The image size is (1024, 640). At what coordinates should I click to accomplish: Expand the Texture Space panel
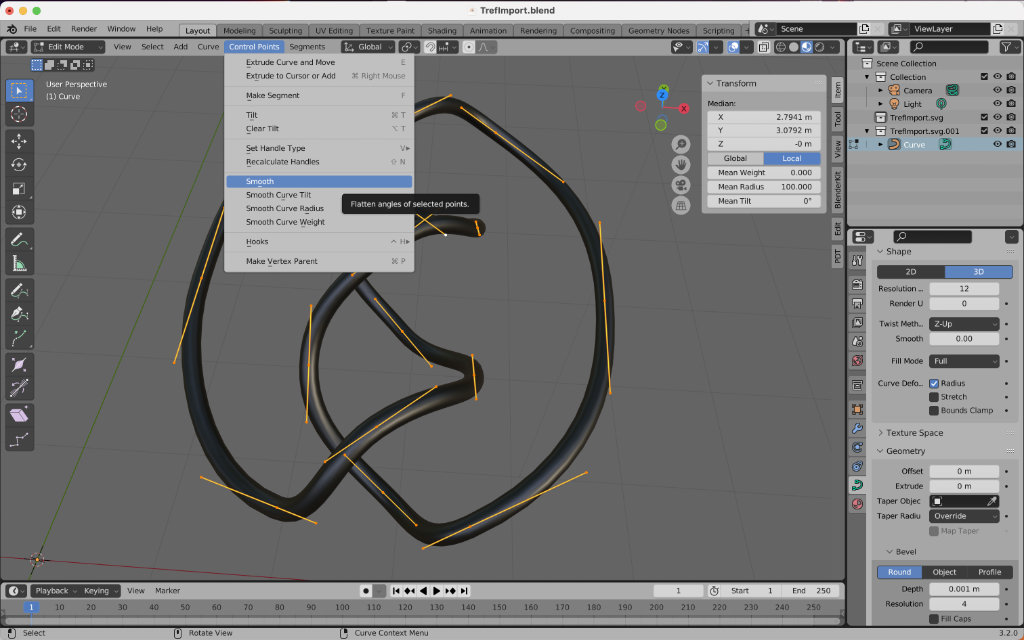point(914,433)
